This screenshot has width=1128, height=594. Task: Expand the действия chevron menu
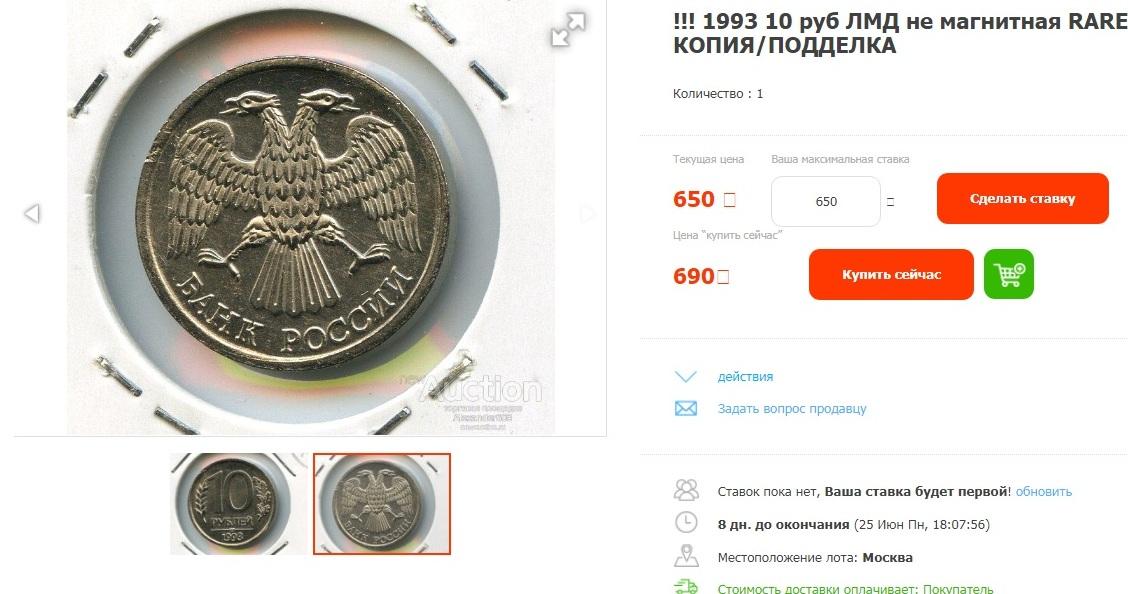pyautogui.click(x=686, y=376)
